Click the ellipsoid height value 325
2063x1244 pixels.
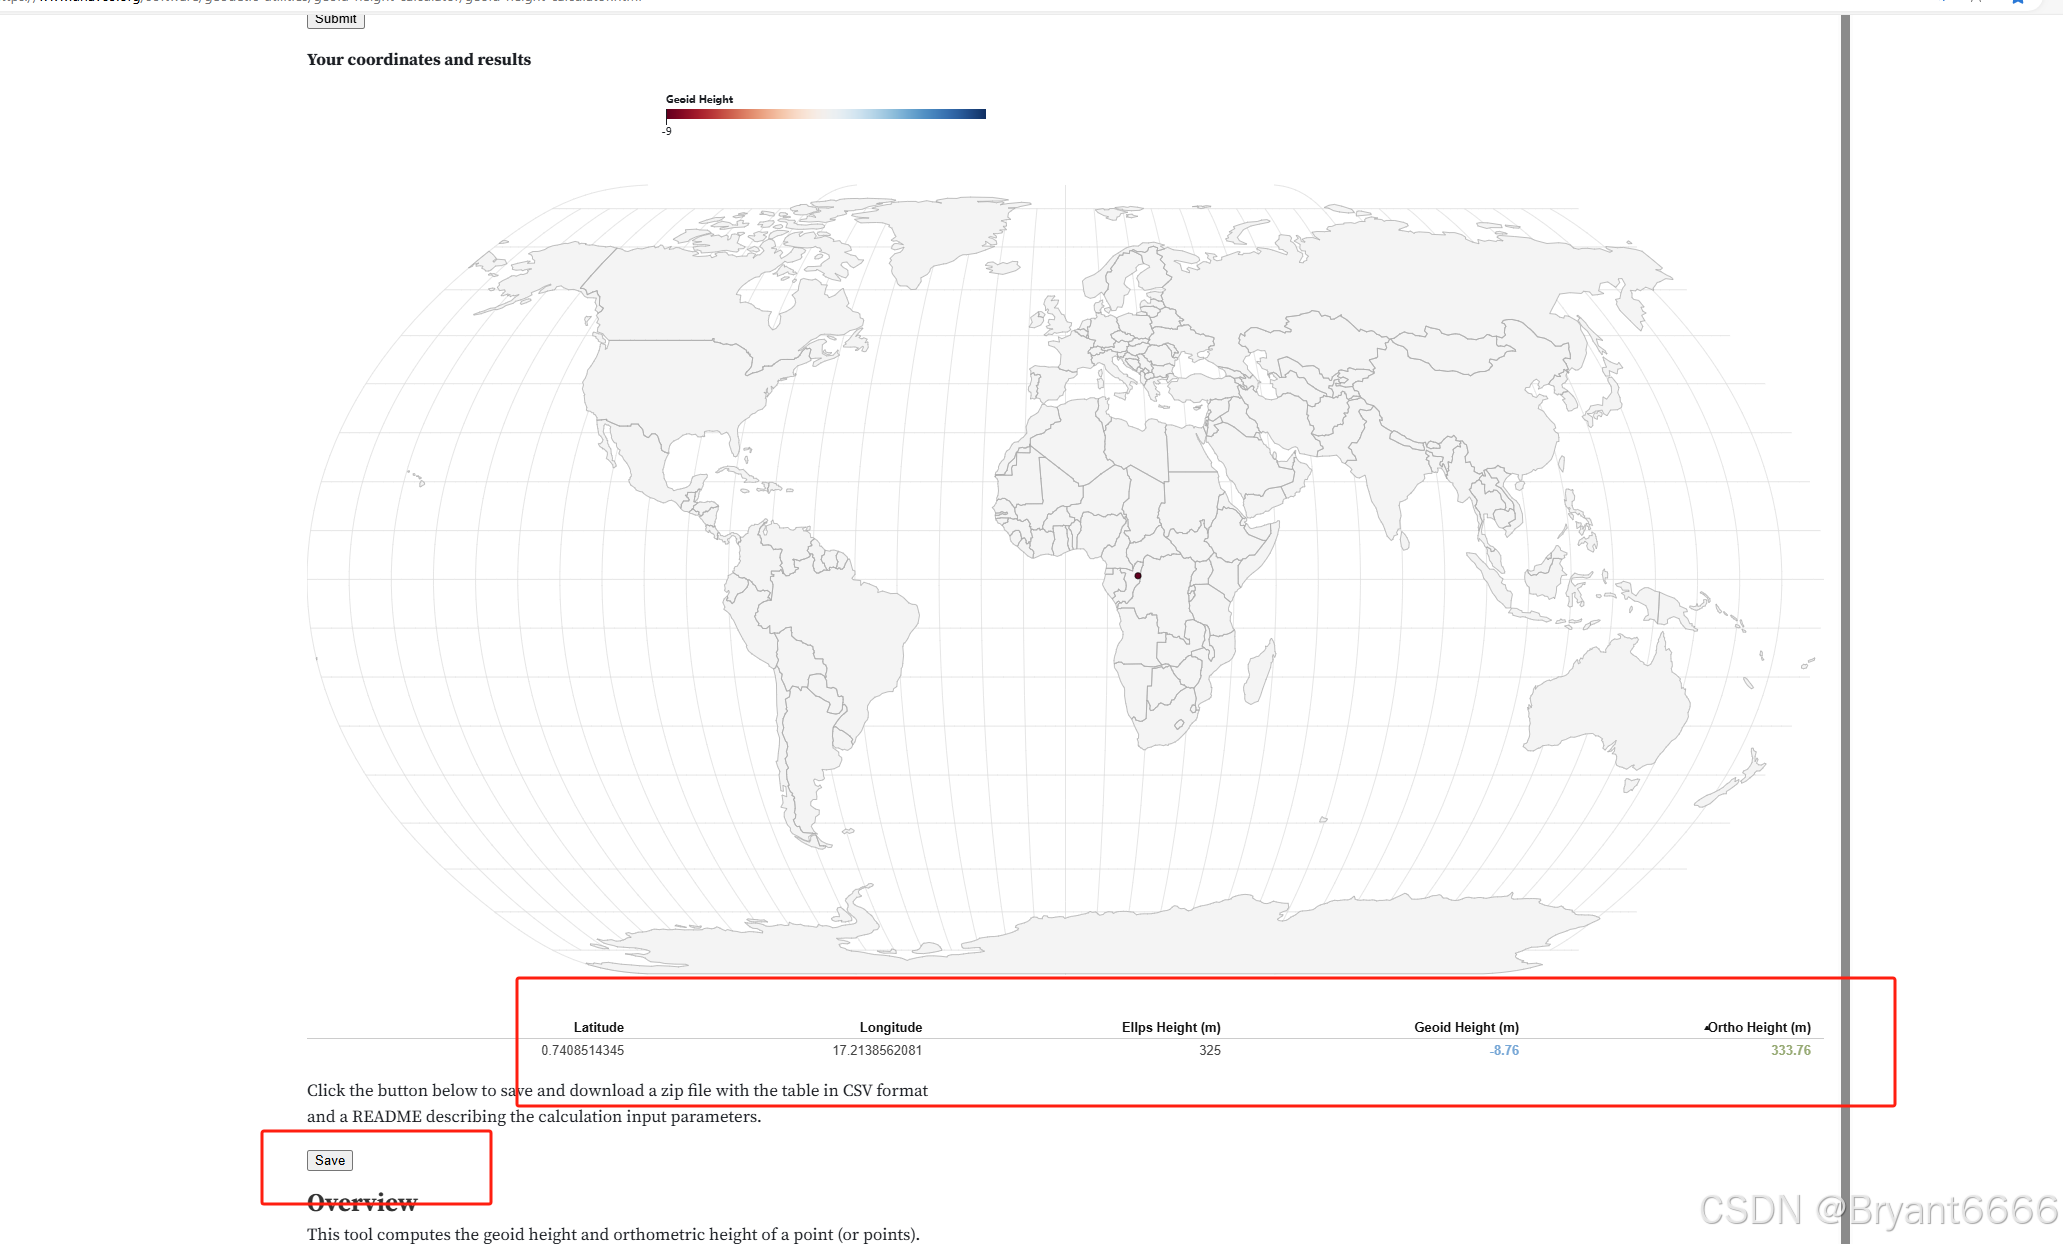[1209, 1050]
